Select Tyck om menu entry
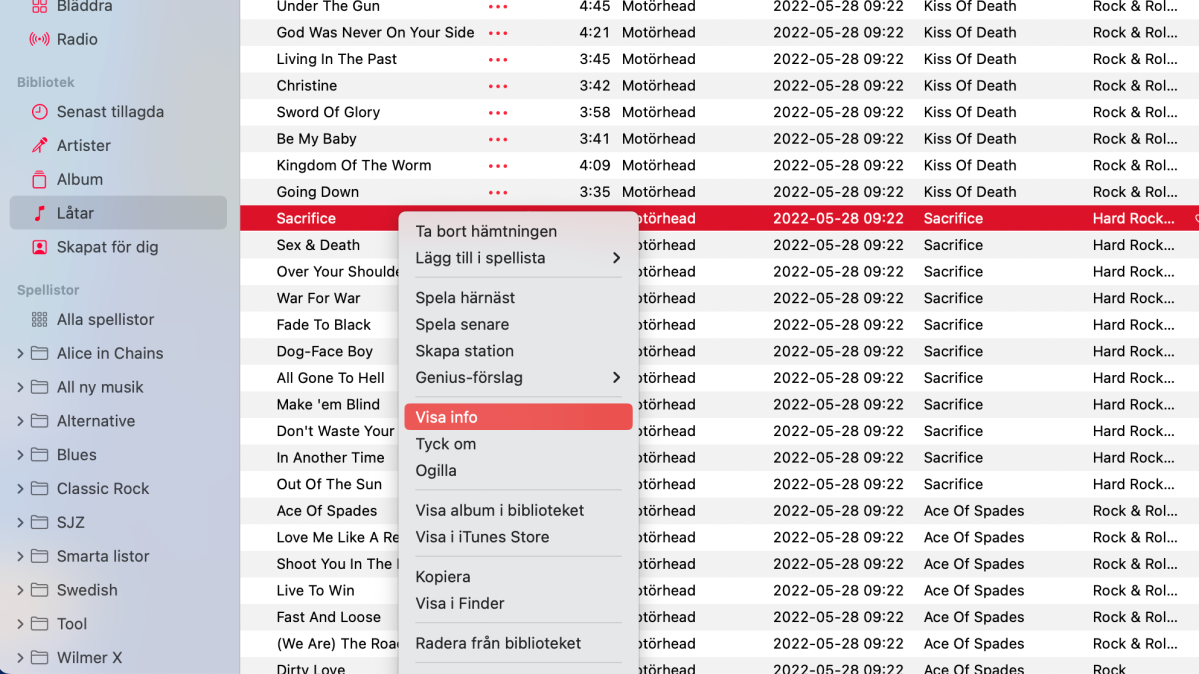The width and height of the screenshot is (1199, 674). point(518,444)
